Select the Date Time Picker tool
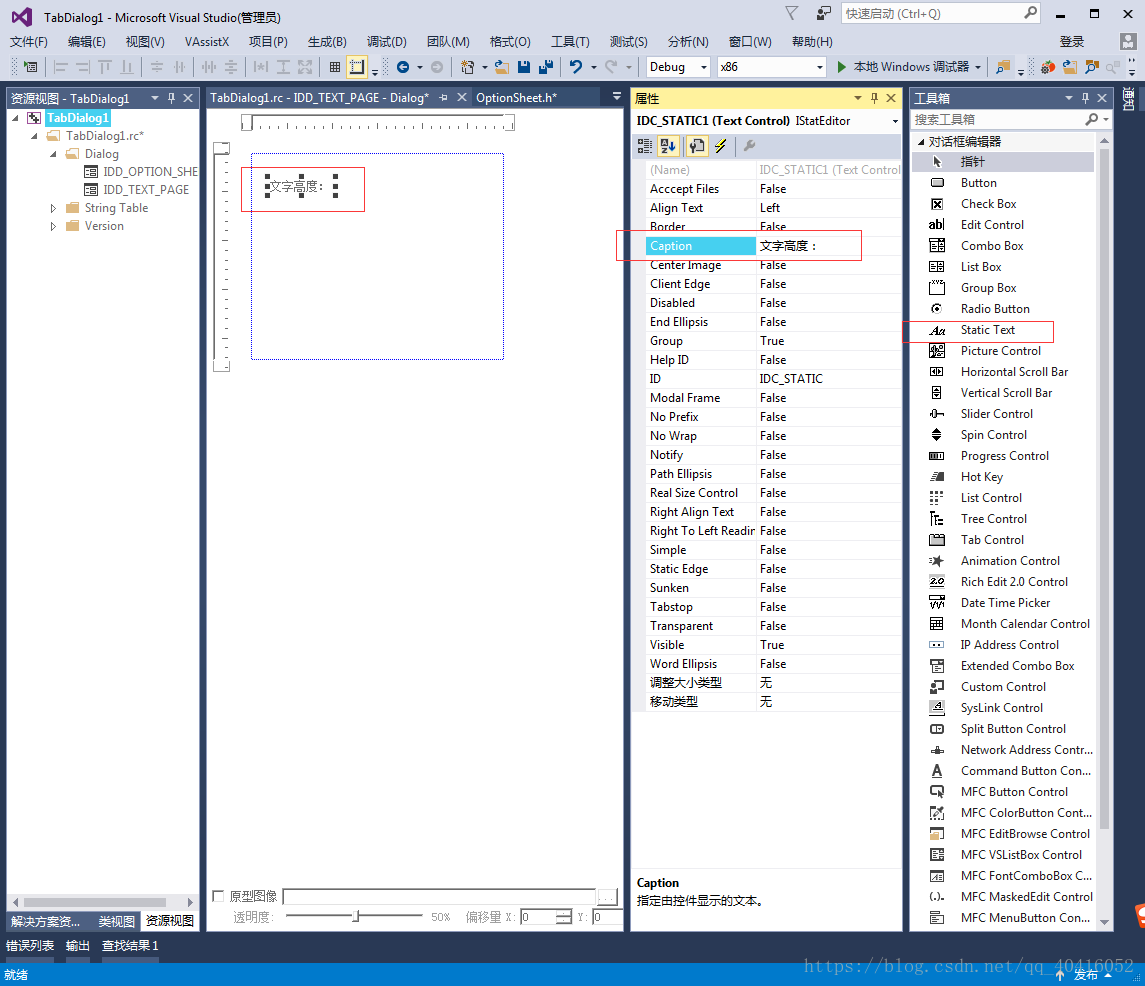The height and width of the screenshot is (986, 1145). click(x=1006, y=603)
